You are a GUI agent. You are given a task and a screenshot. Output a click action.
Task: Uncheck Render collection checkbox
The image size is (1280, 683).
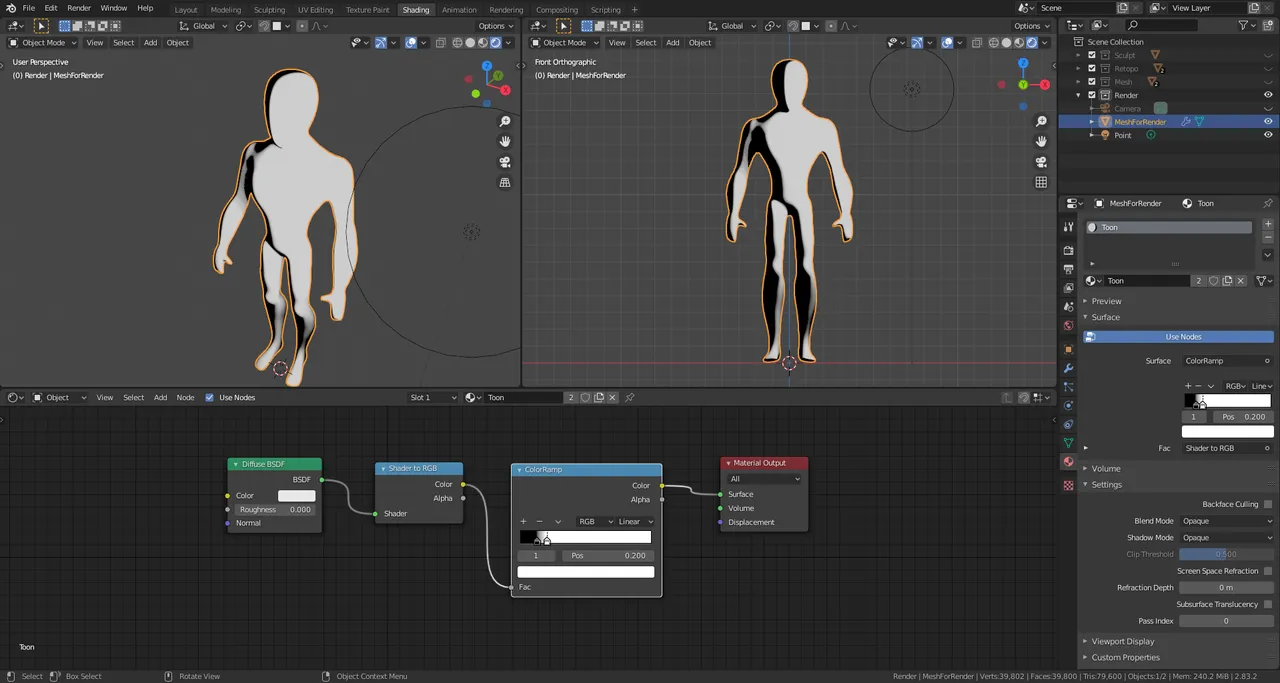click(x=1092, y=95)
